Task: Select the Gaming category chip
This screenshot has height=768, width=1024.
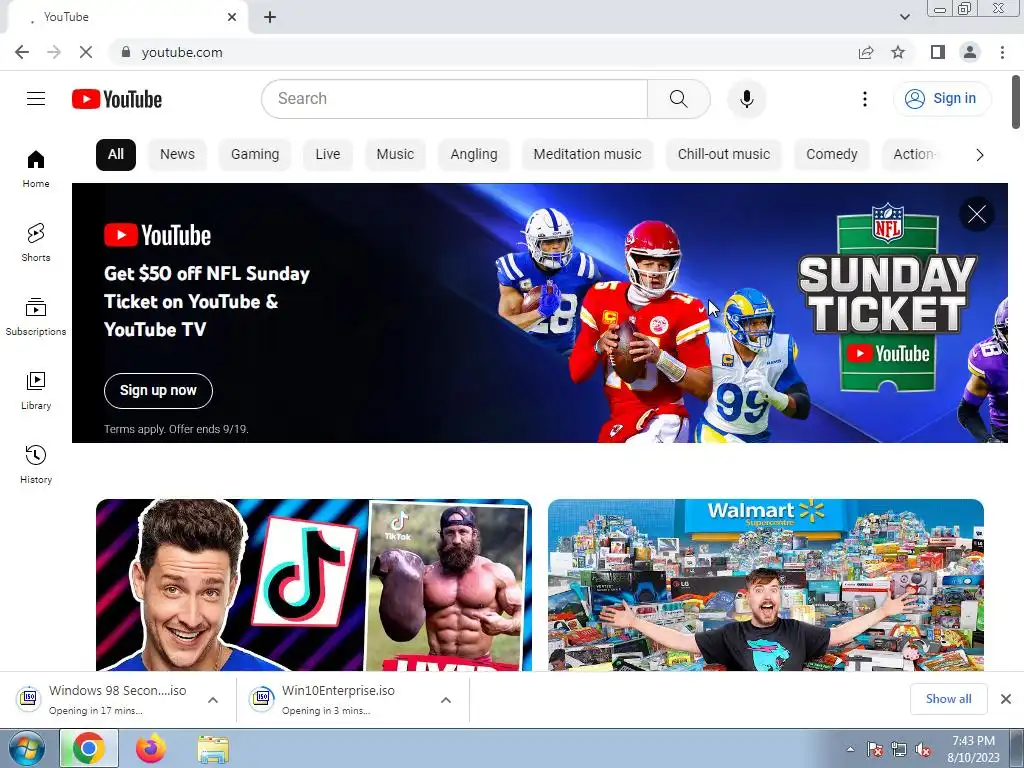Action: tap(255, 155)
